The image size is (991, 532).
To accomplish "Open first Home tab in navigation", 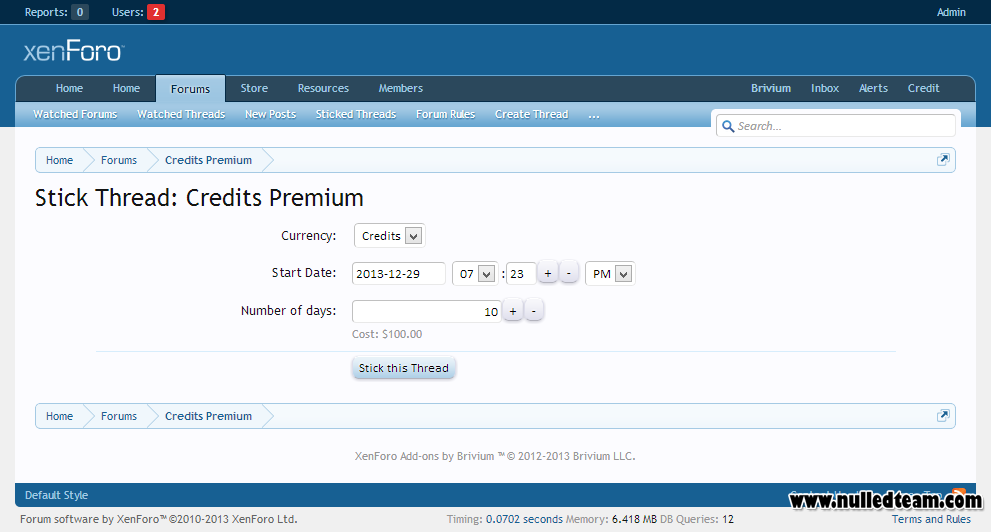I will [69, 88].
